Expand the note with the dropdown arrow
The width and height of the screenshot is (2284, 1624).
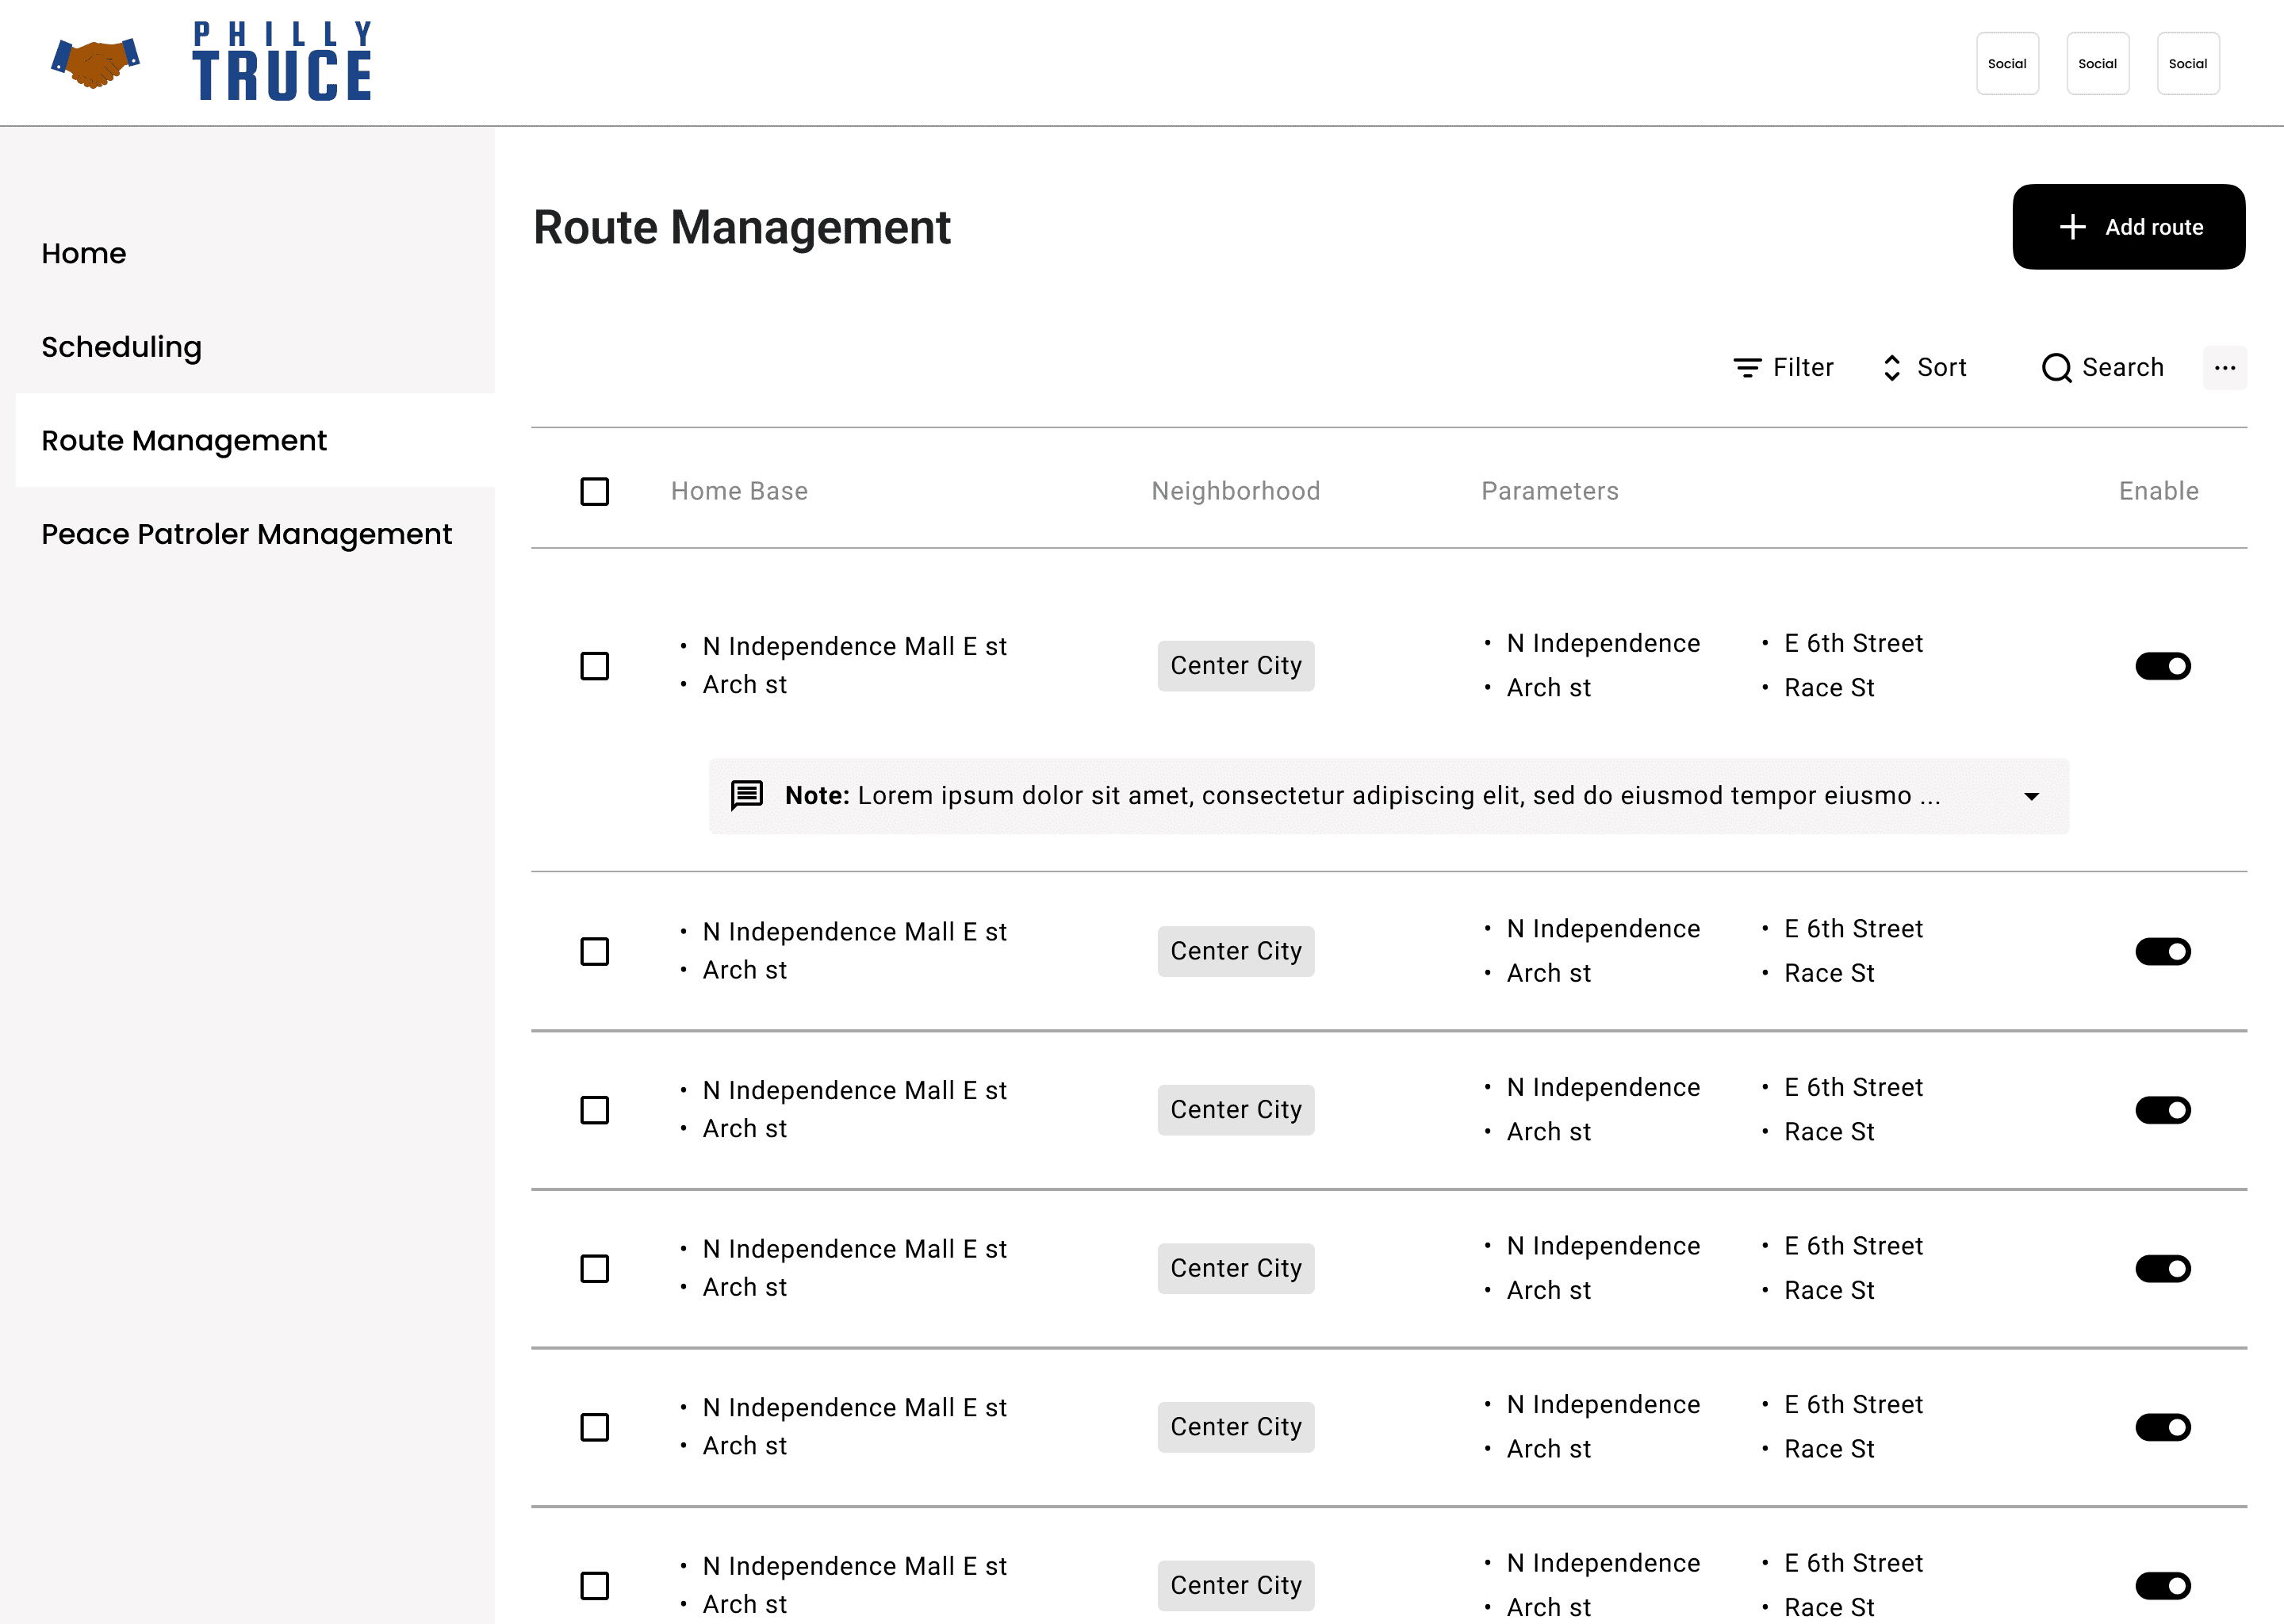pos(2031,796)
